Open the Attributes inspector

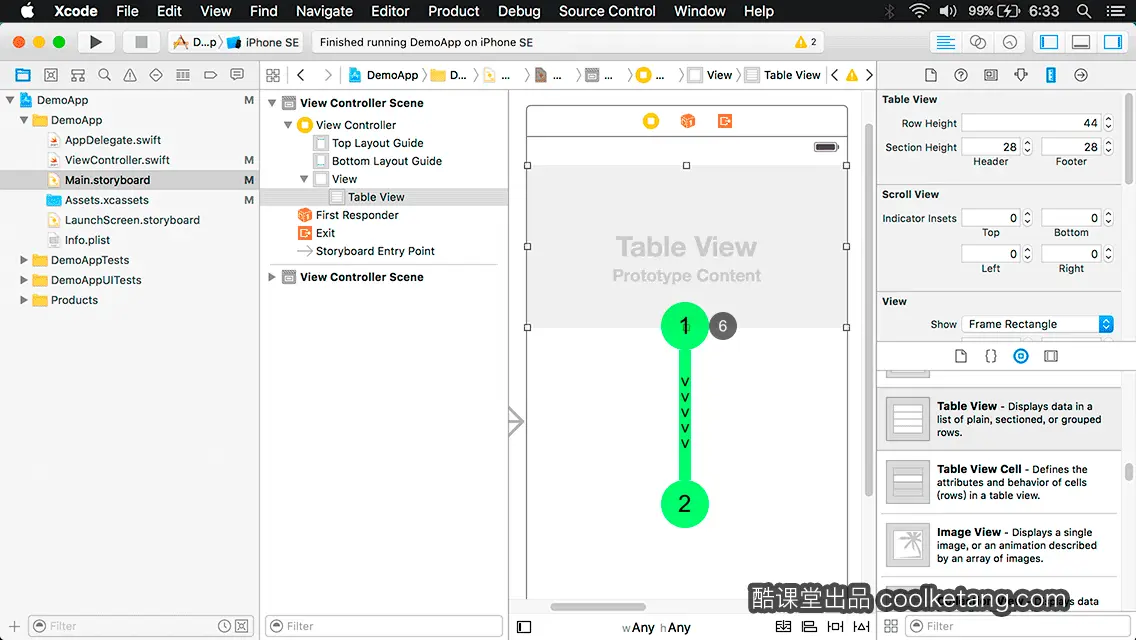pyautogui.click(x=1021, y=75)
